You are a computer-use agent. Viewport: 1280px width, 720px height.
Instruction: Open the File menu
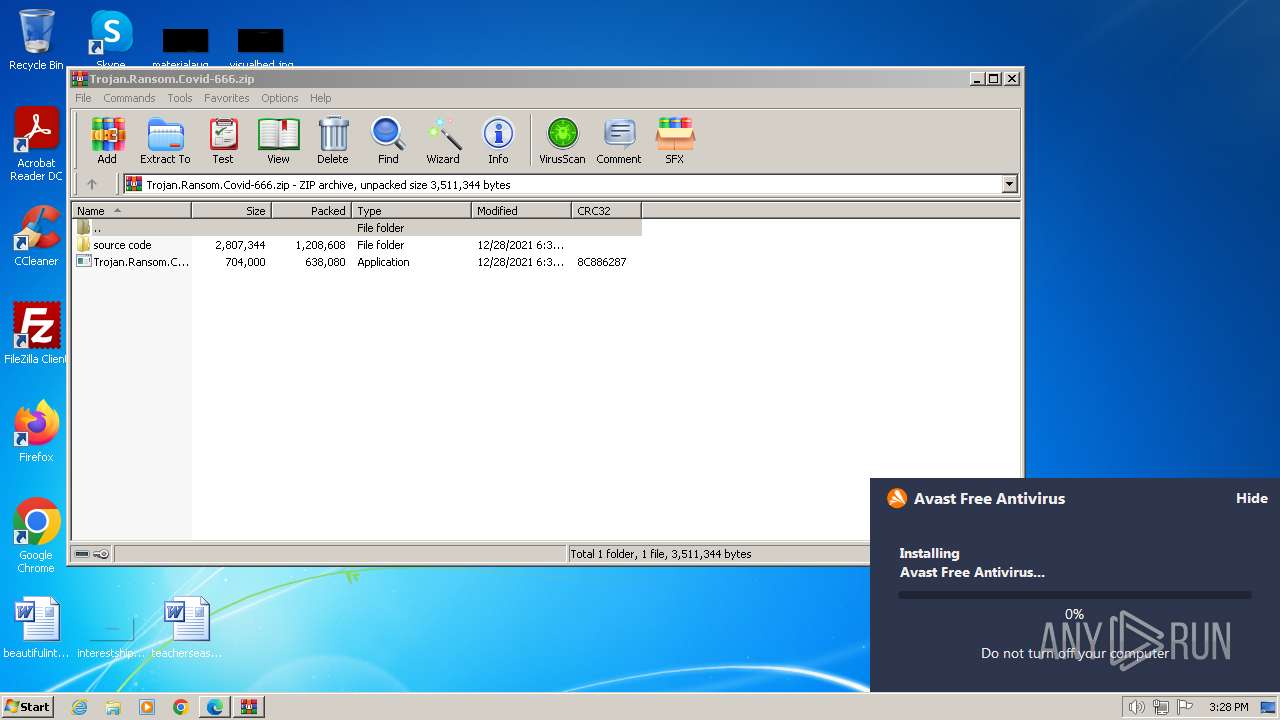(83, 98)
